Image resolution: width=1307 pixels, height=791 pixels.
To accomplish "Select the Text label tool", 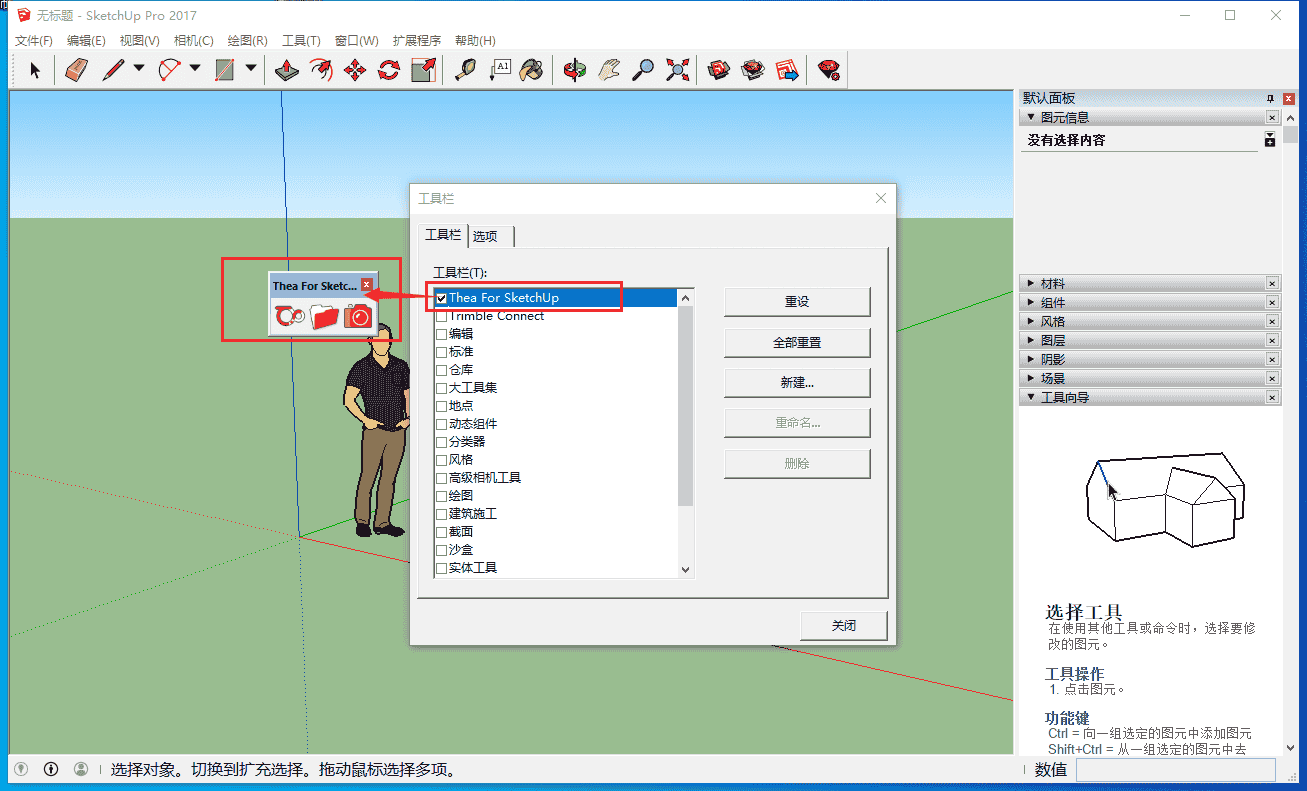I will (x=499, y=70).
